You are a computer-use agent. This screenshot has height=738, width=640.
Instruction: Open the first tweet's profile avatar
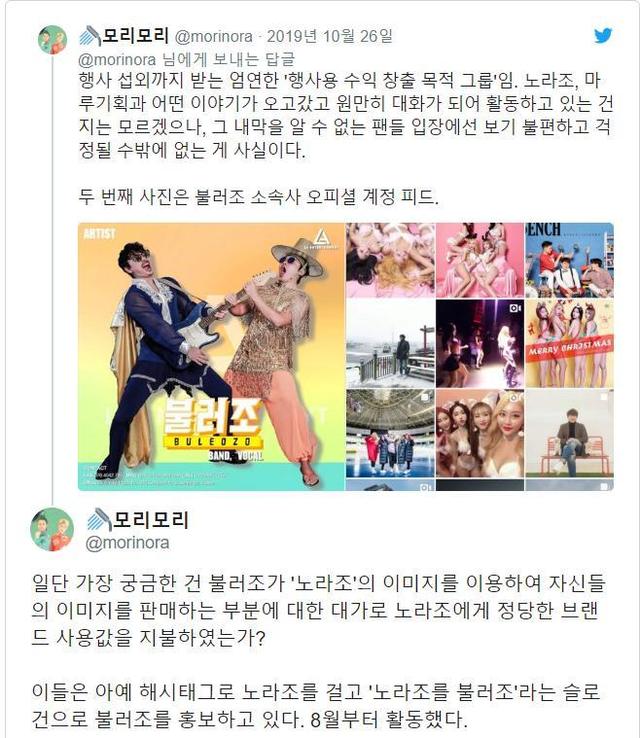53,40
